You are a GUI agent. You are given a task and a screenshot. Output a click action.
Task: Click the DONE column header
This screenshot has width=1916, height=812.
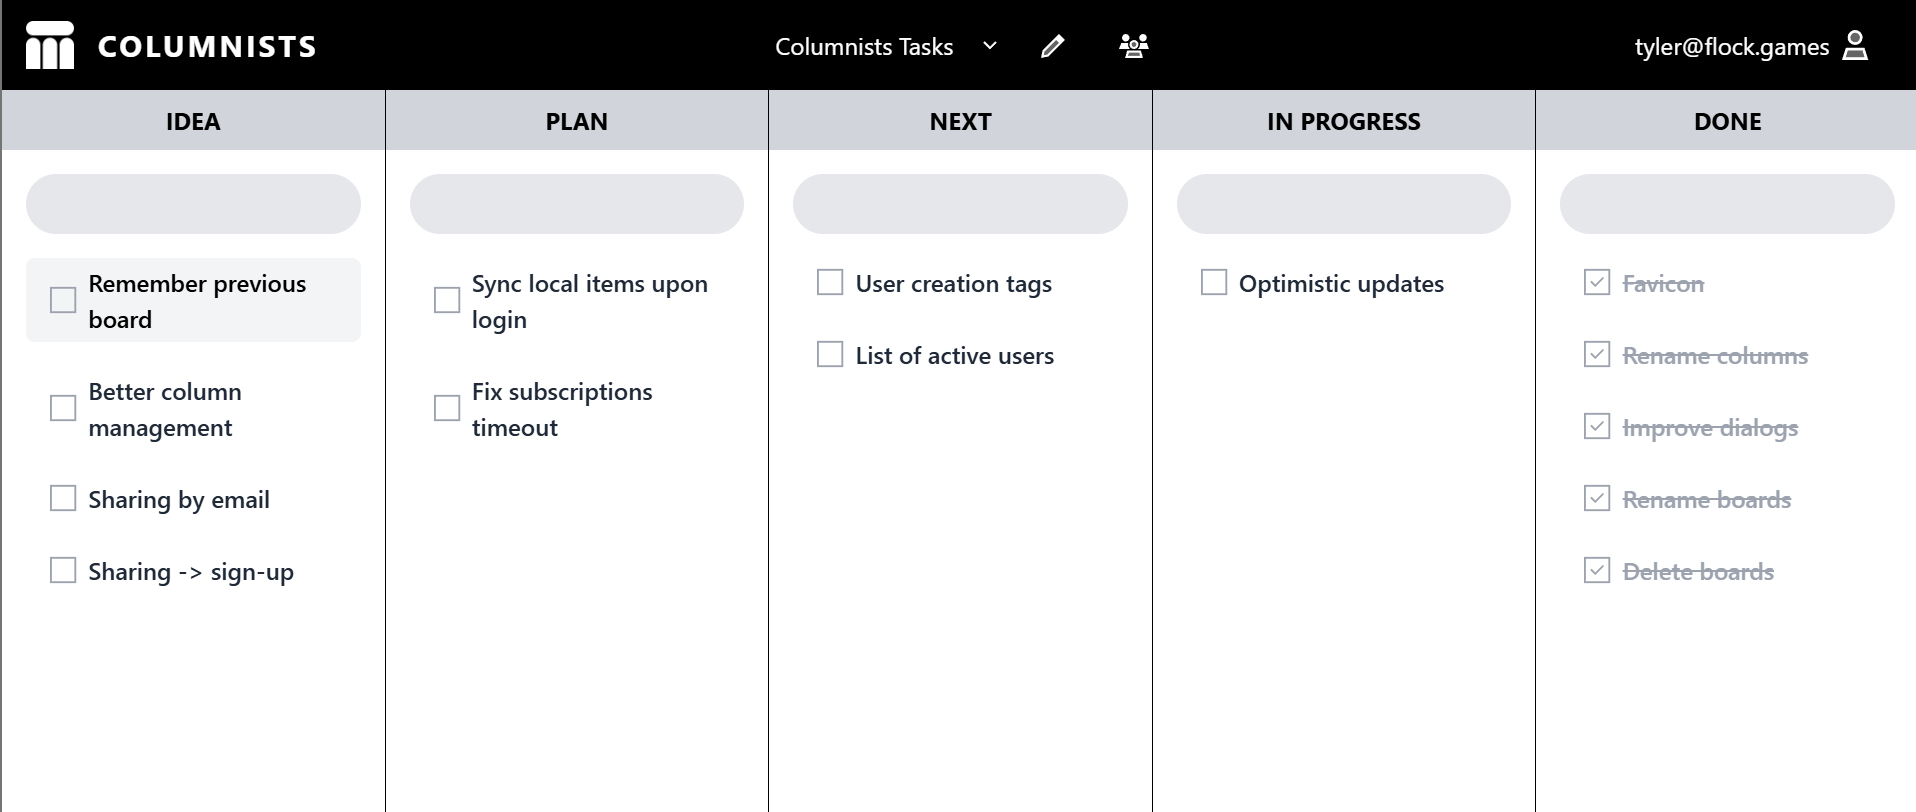(x=1727, y=121)
